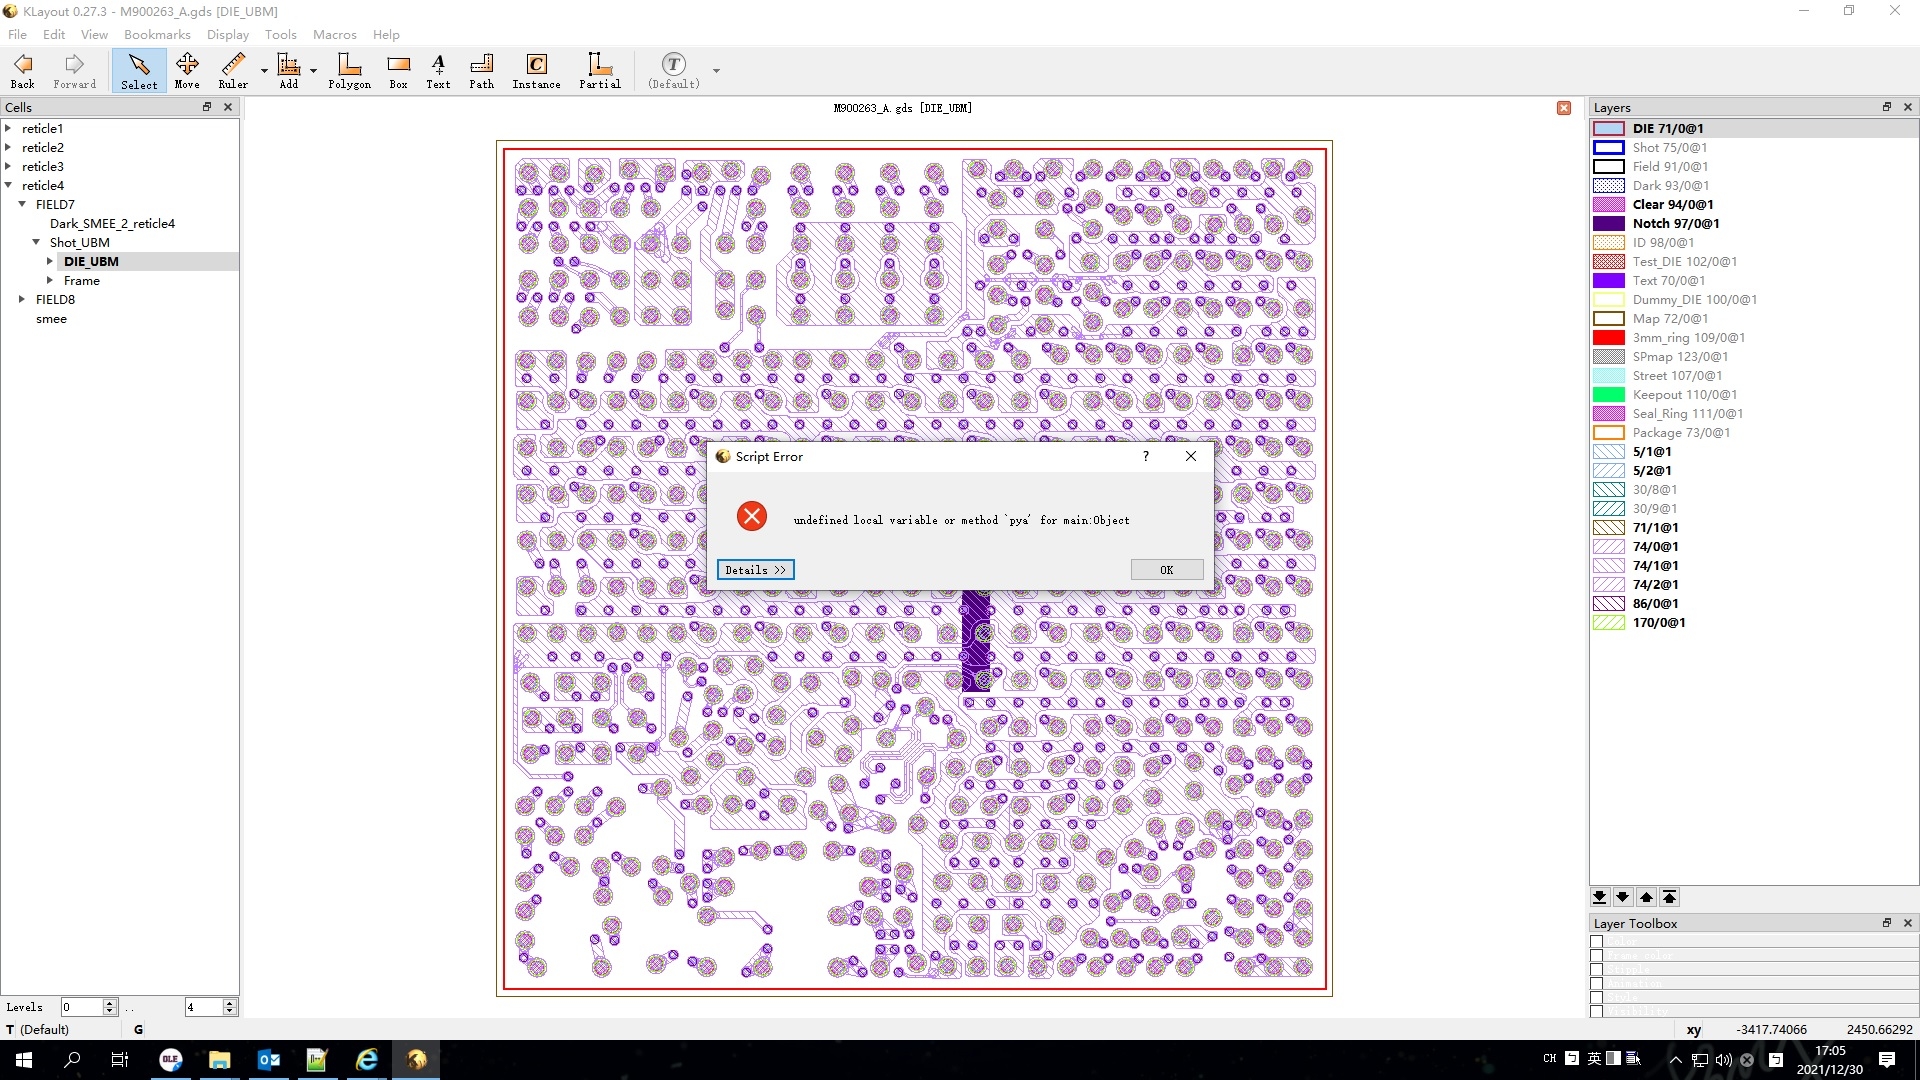Select the Instance tool

[x=536, y=71]
